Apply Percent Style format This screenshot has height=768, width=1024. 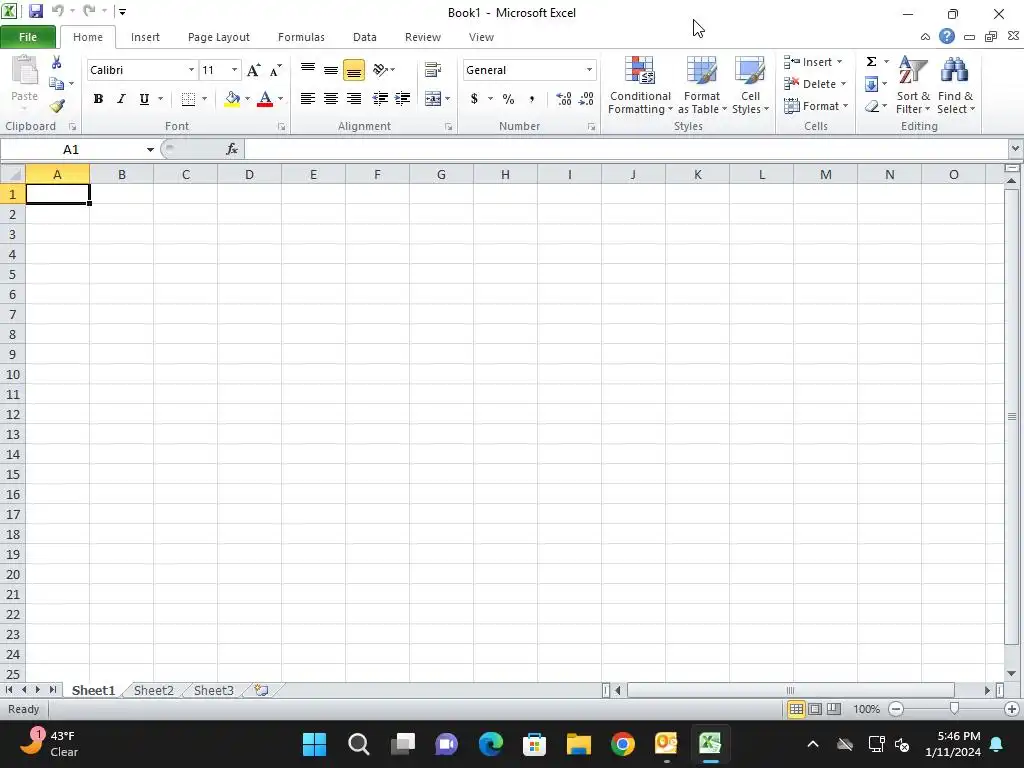pyautogui.click(x=508, y=99)
